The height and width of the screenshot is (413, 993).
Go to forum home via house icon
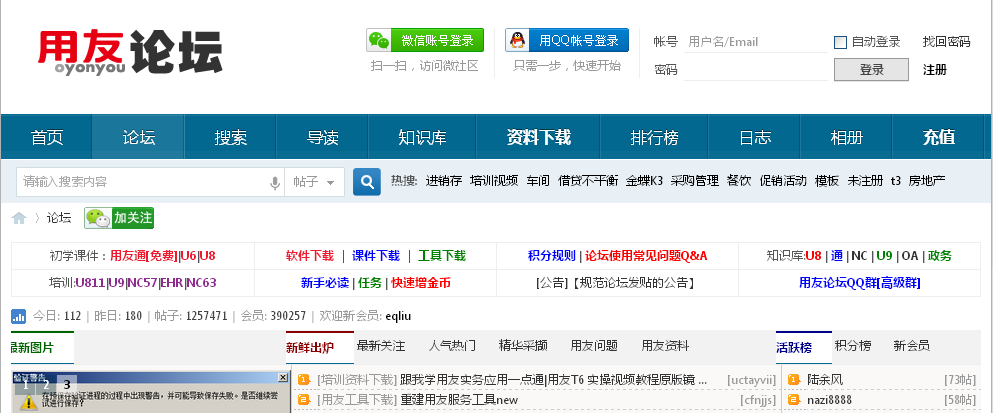19,219
